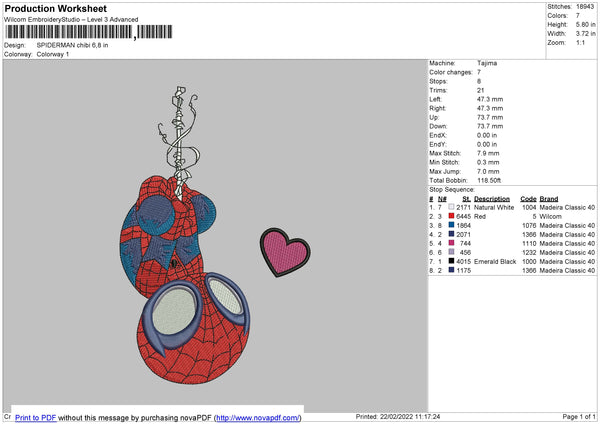600x424 pixels.
Task: Select the Stops value 8
Action: (x=479, y=82)
